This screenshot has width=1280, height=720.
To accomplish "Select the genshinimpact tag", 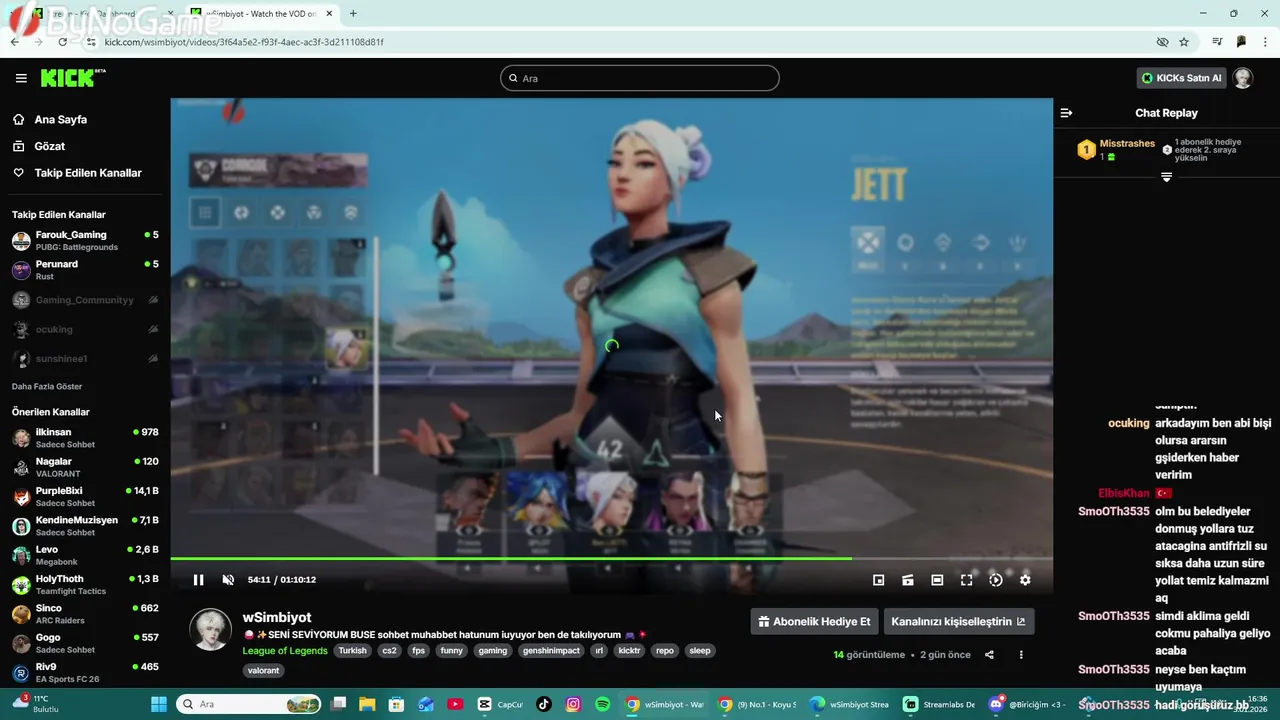I will [551, 651].
